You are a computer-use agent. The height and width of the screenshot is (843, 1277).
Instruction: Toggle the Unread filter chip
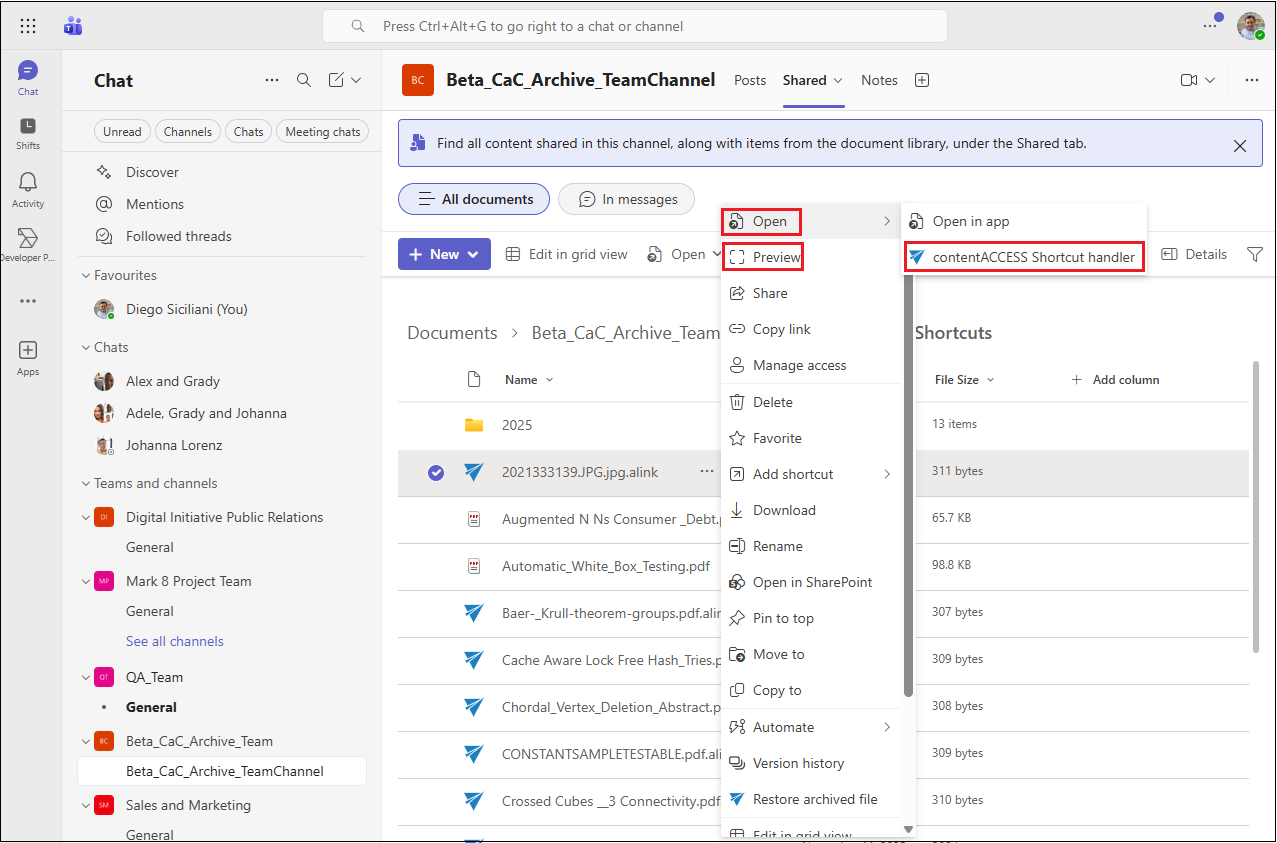pos(122,132)
